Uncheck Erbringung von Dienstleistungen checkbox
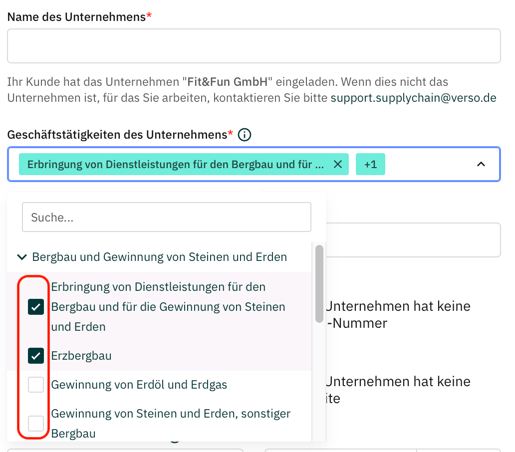This screenshot has width=515, height=452. pos(36,307)
